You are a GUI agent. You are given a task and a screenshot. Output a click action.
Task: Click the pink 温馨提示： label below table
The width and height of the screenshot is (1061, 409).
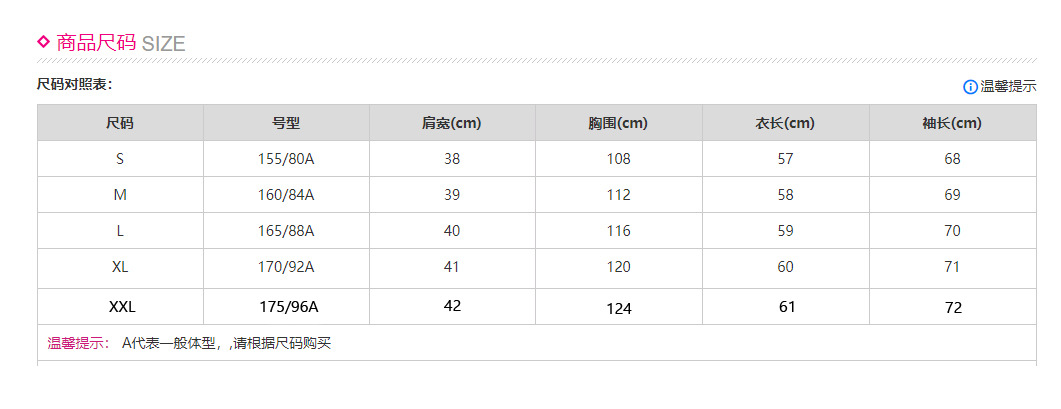(x=79, y=344)
